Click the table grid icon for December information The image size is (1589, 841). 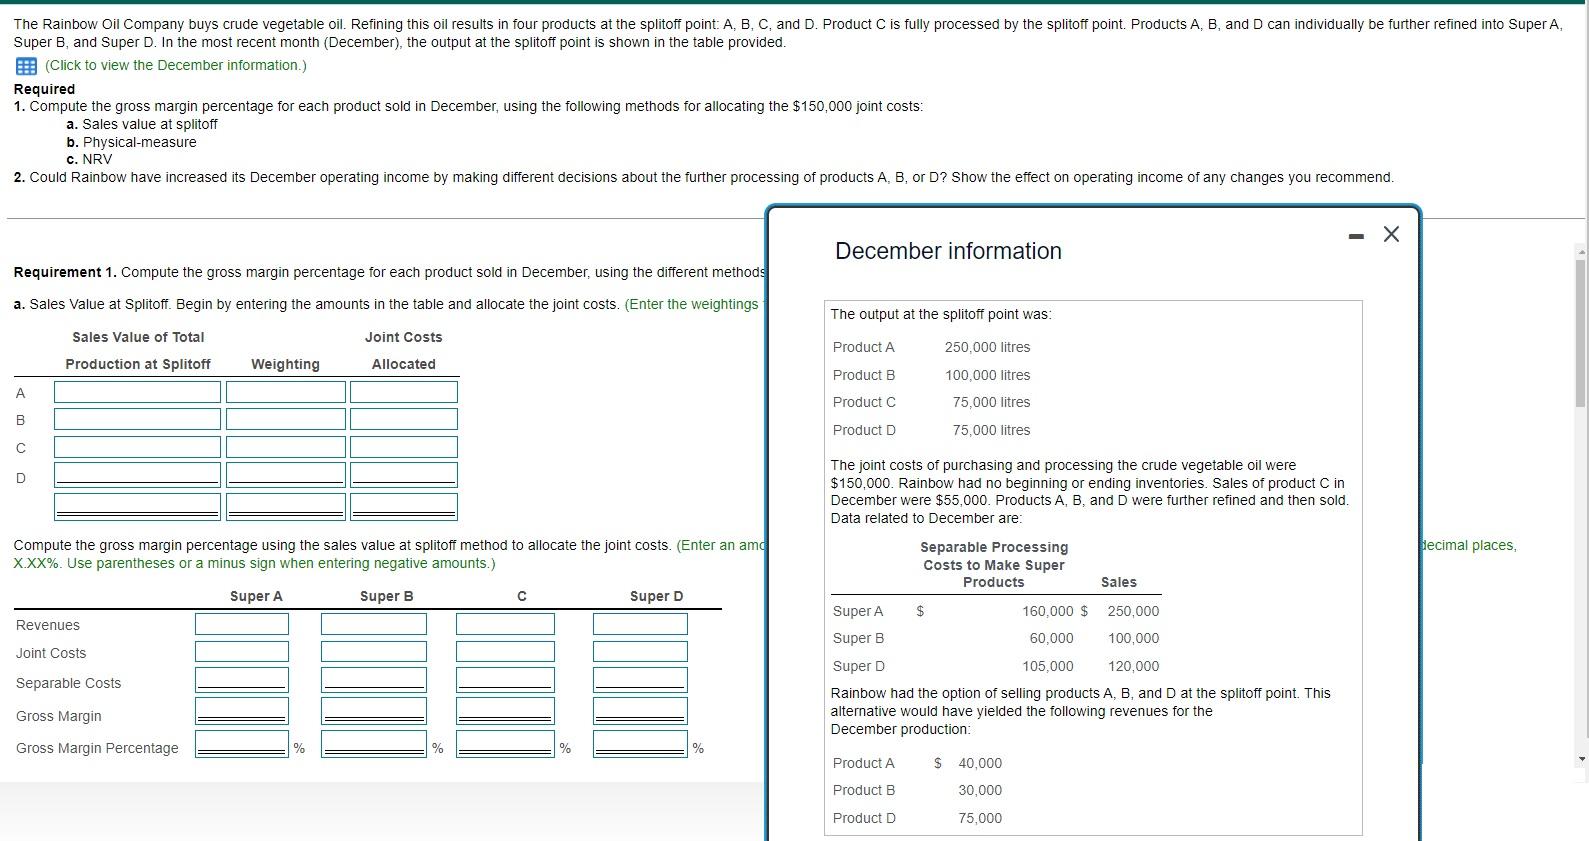pos(26,66)
